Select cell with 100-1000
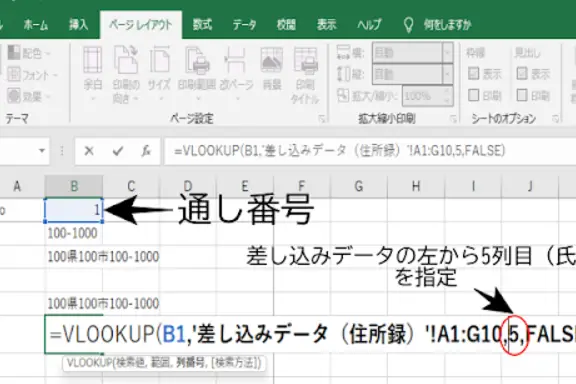The width and height of the screenshot is (576, 384). click(74, 233)
